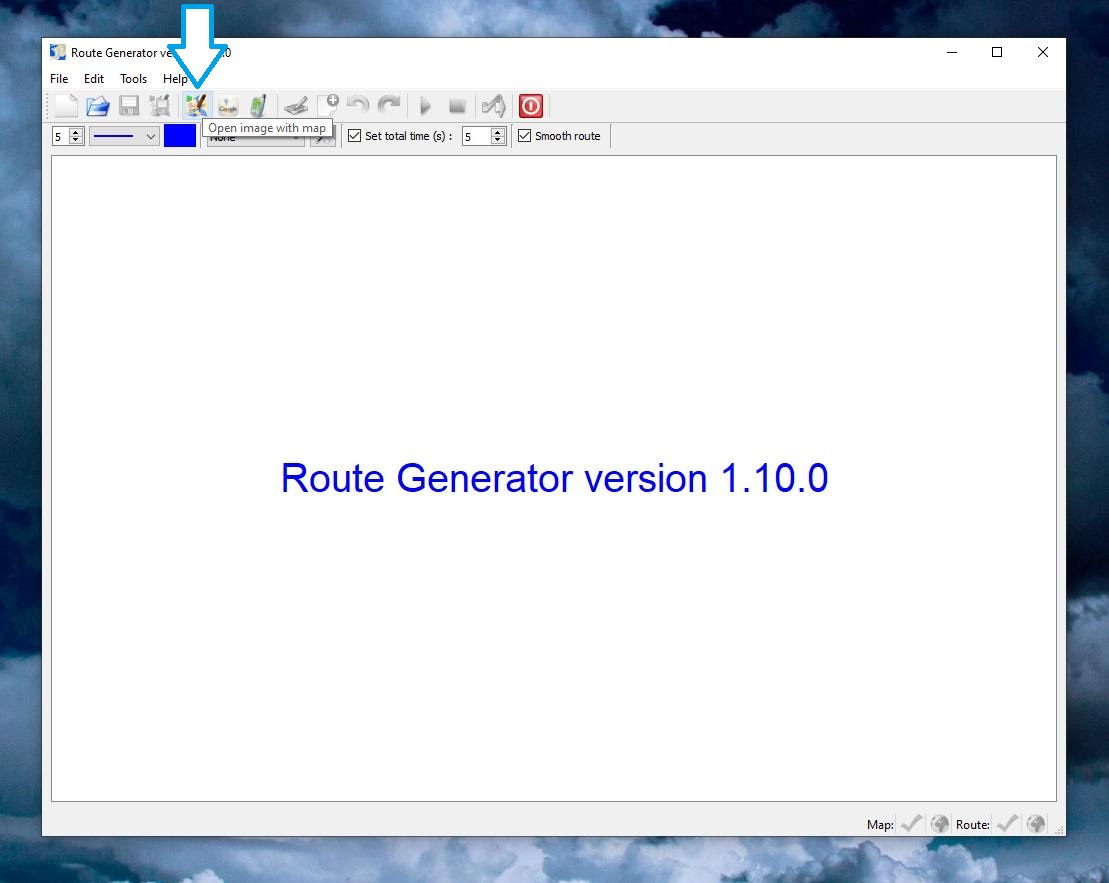Click the Undo arrow icon
The width and height of the screenshot is (1109, 883).
(x=358, y=106)
